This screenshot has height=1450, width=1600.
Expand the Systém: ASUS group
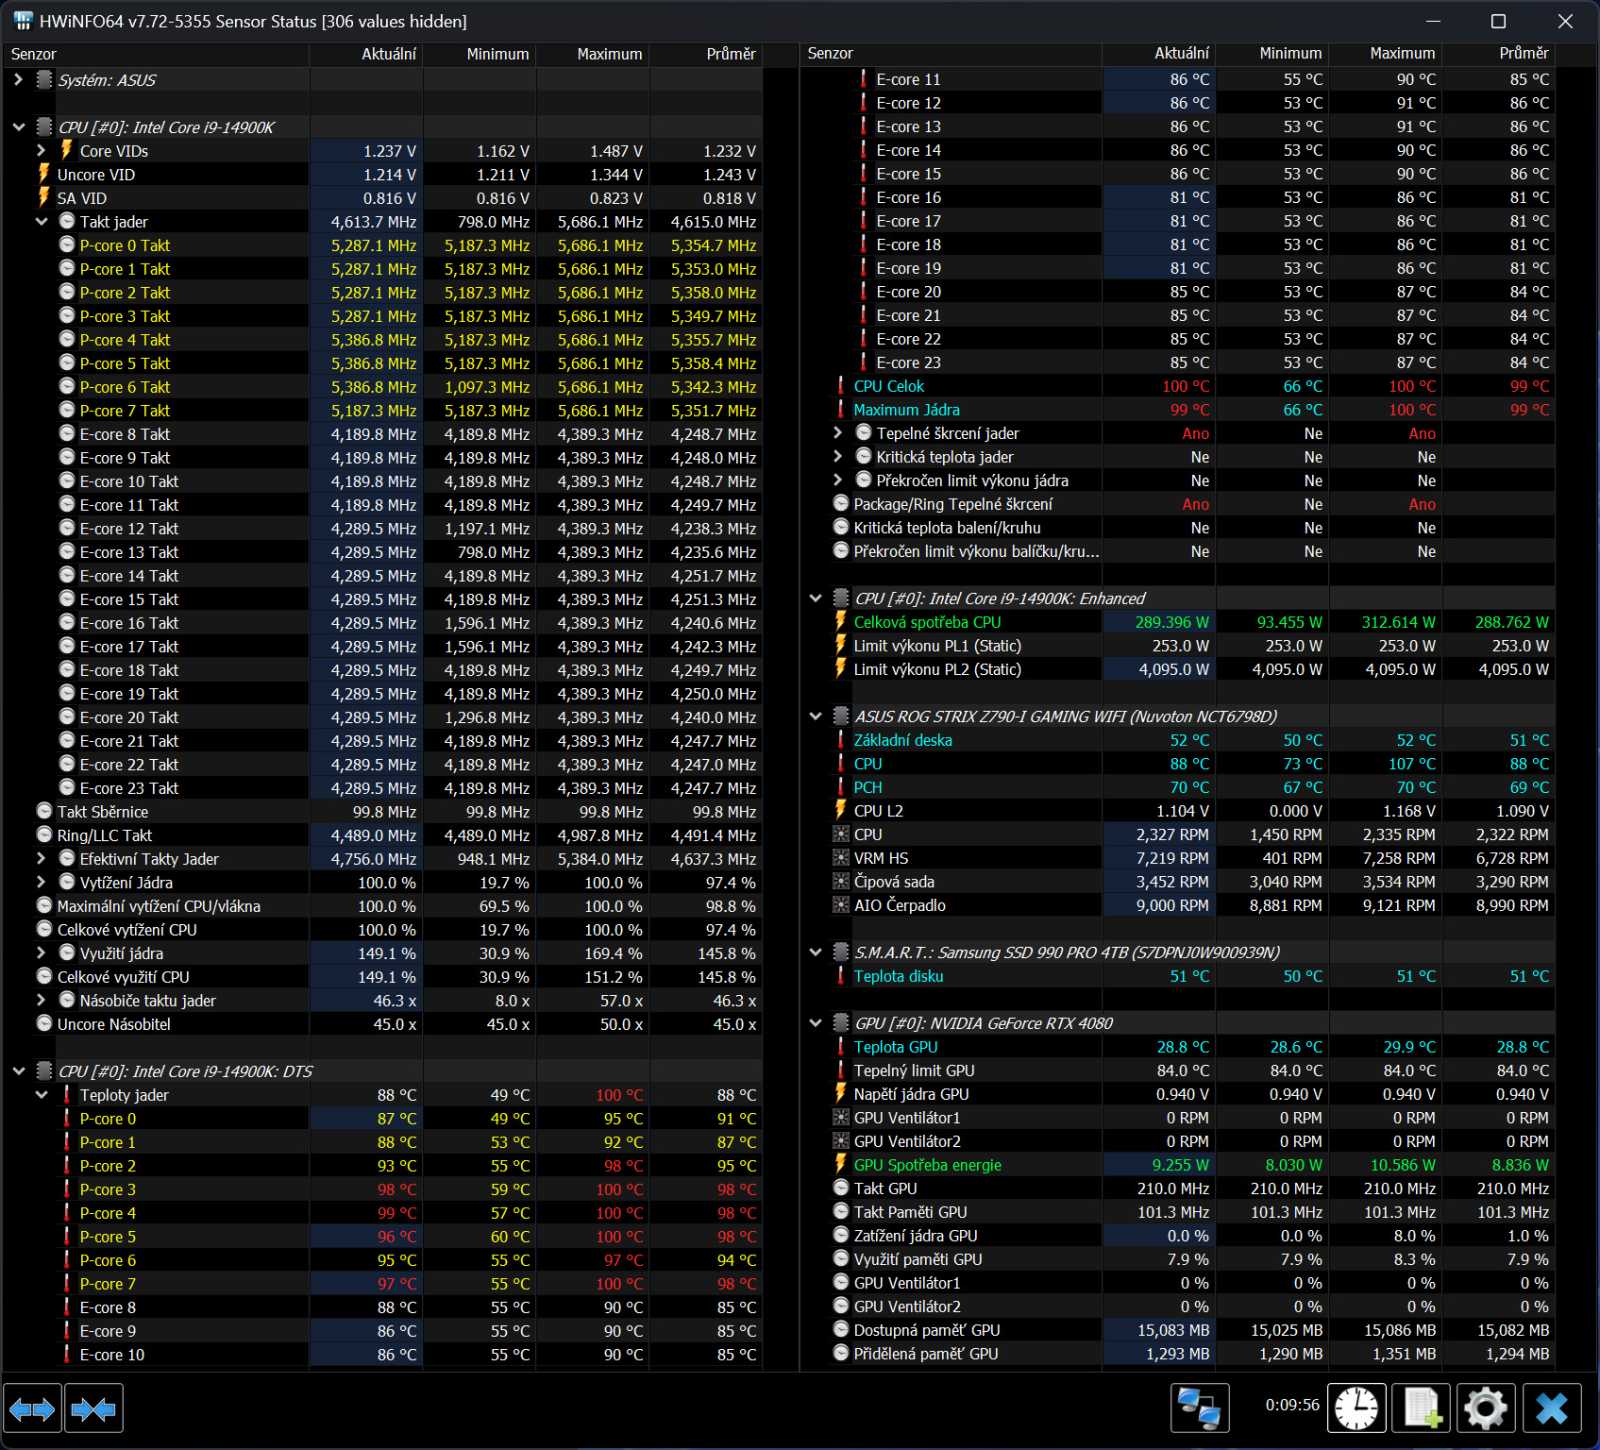(x=18, y=79)
